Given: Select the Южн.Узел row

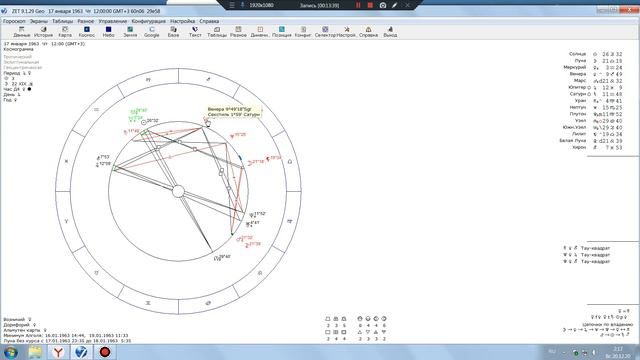Looking at the screenshot, I should pyautogui.click(x=593, y=127).
